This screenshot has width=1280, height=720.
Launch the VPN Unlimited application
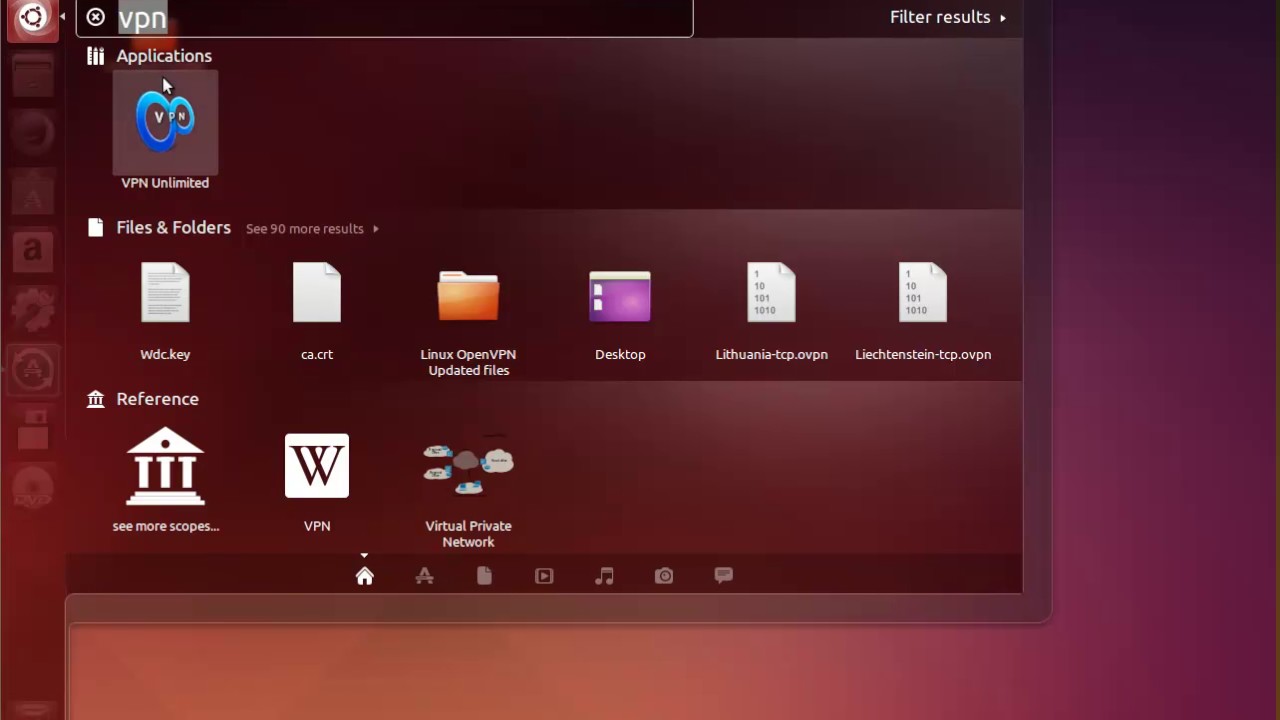coord(165,131)
